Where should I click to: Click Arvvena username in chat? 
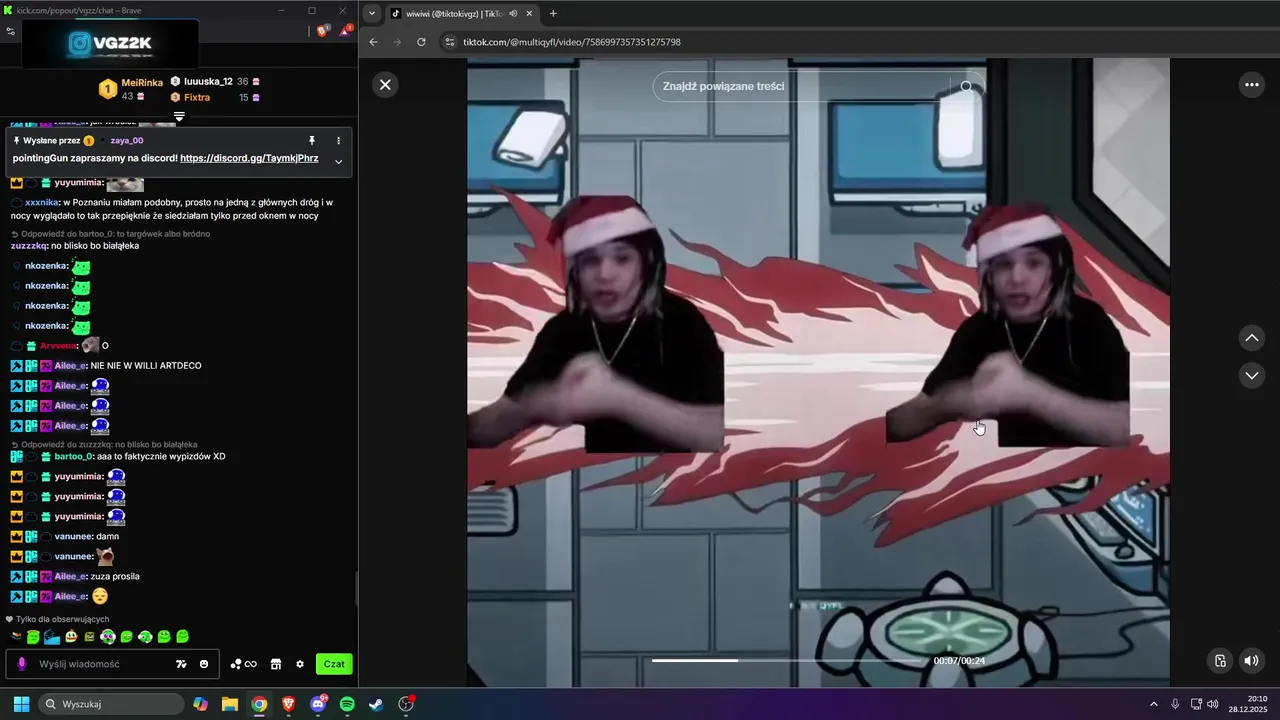[x=58, y=346]
